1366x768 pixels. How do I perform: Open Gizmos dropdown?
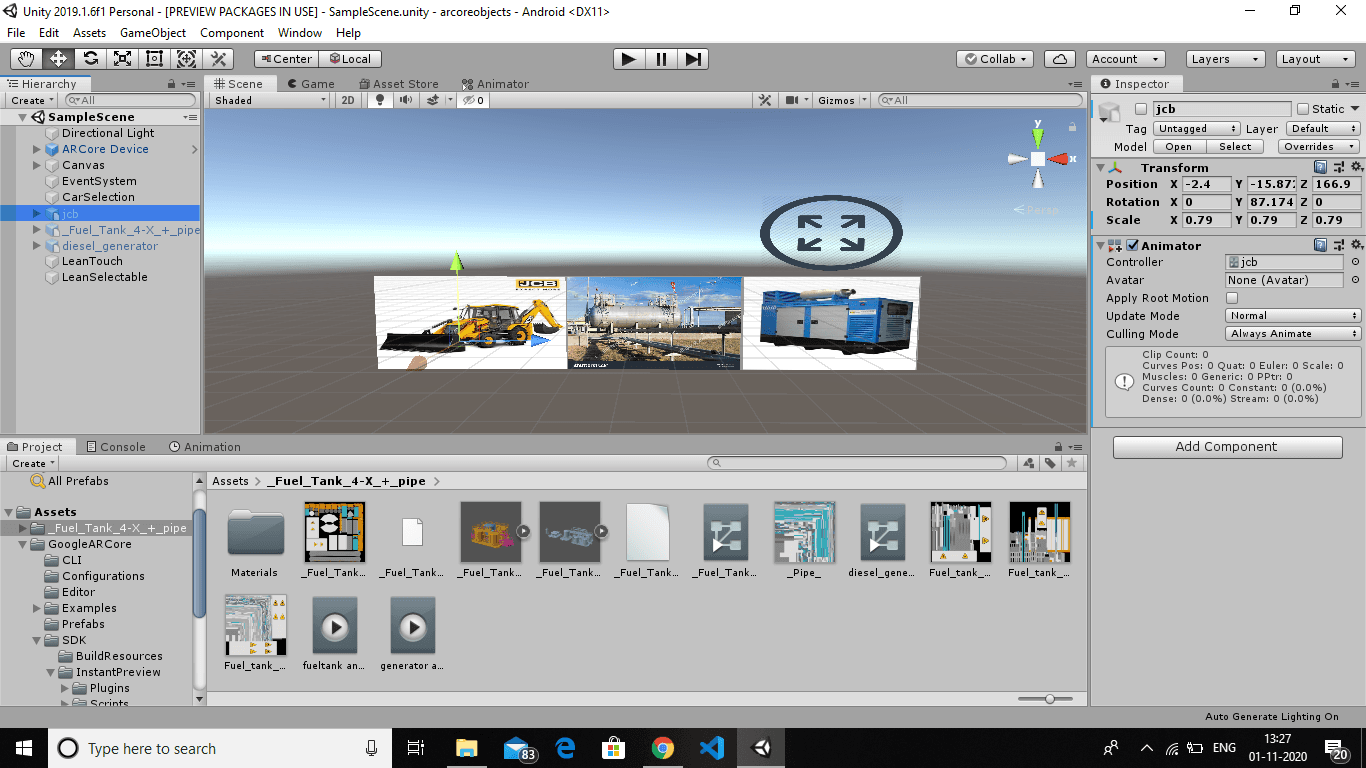[842, 100]
